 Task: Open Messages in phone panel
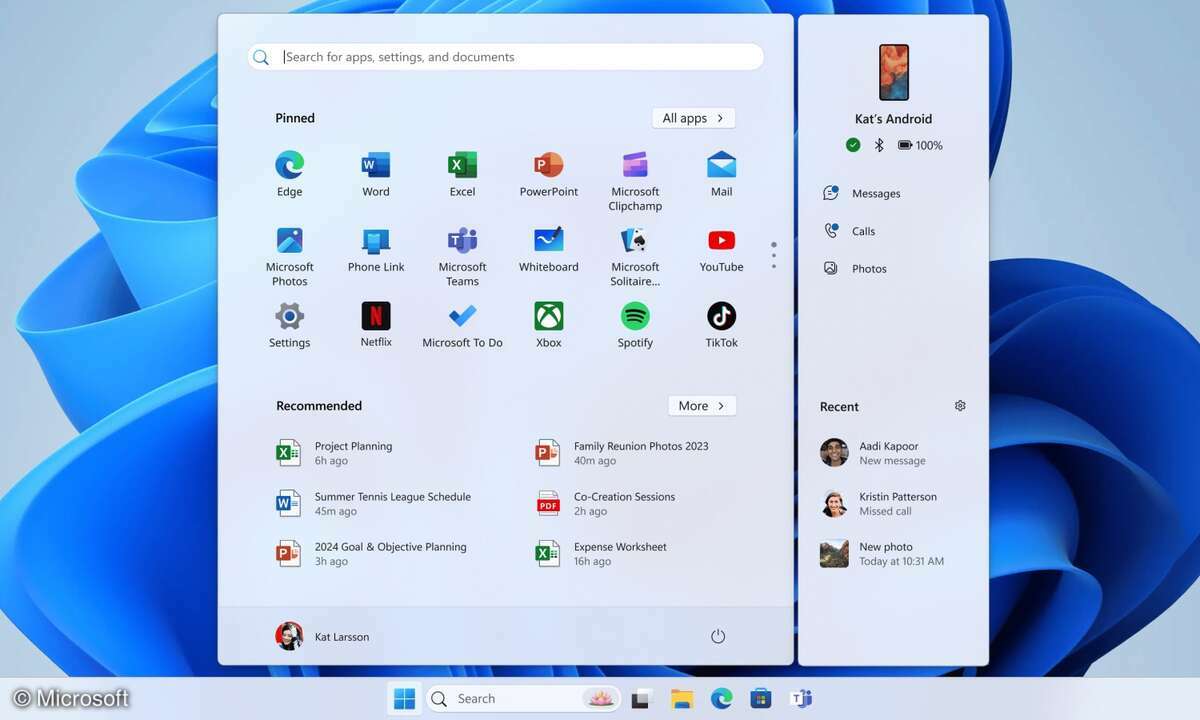tap(862, 193)
